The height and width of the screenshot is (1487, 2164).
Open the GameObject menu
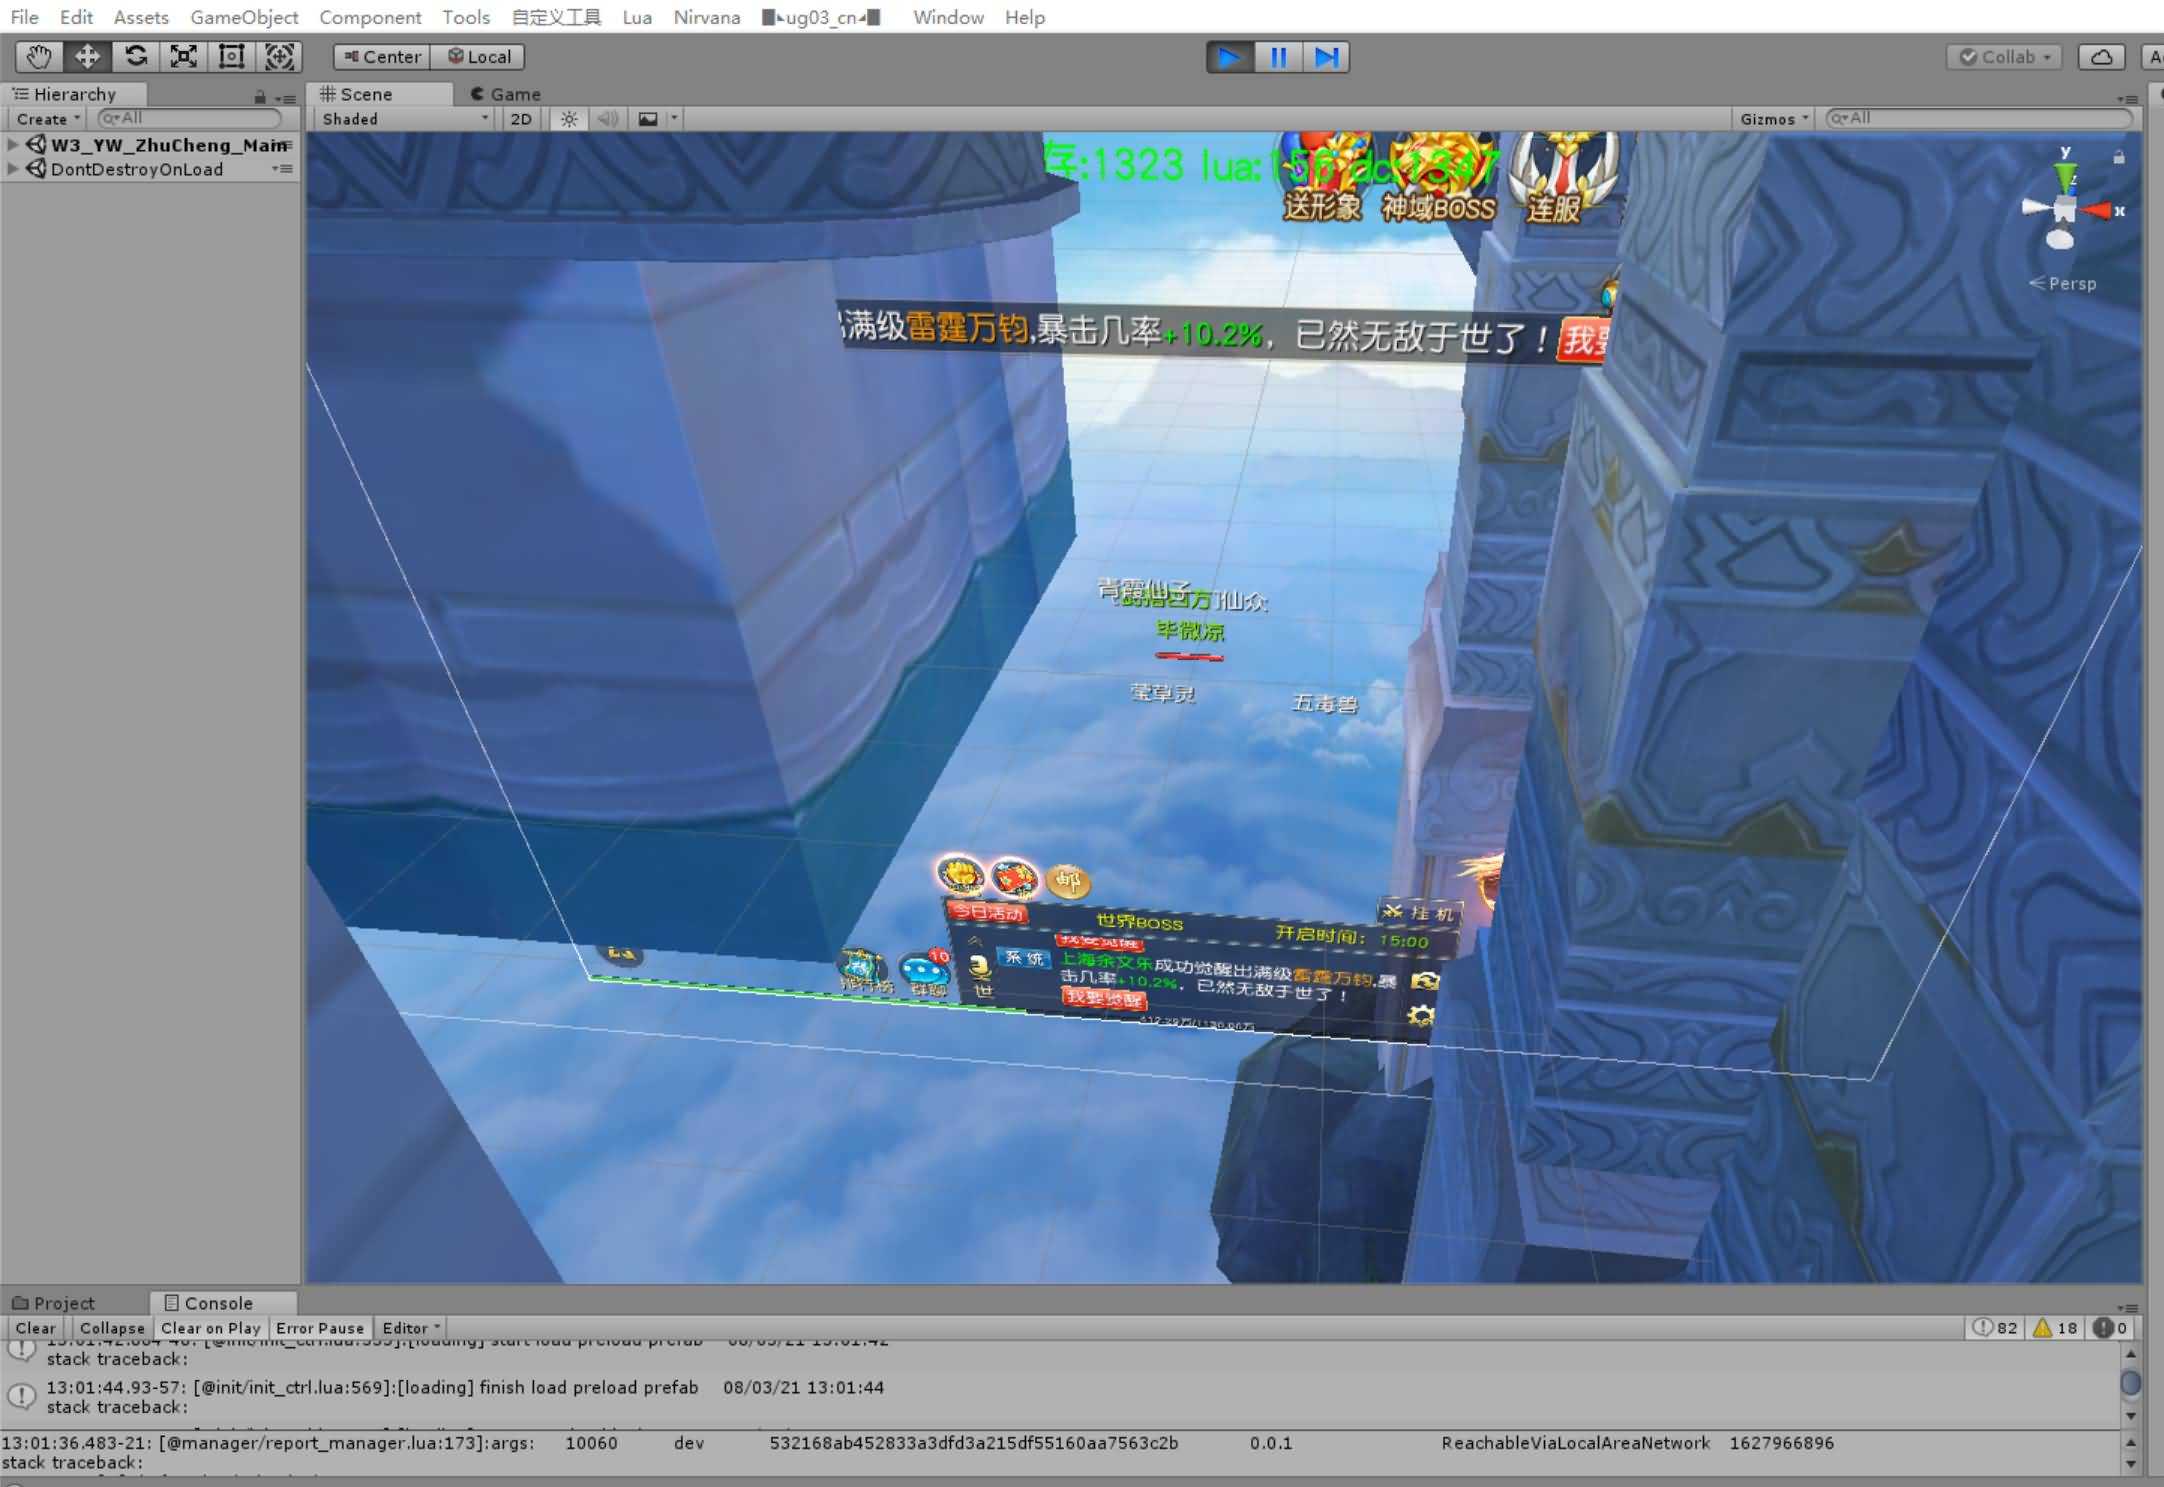coord(244,17)
